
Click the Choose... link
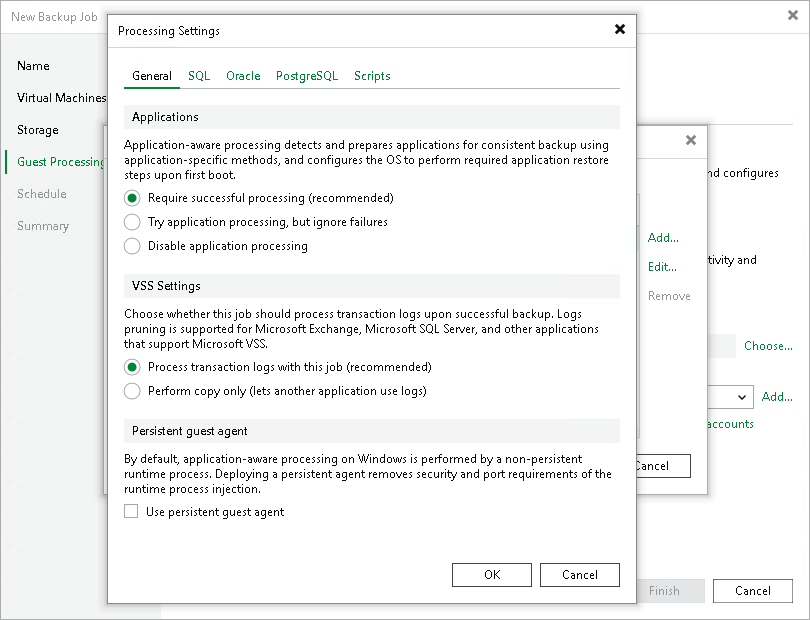coord(768,346)
